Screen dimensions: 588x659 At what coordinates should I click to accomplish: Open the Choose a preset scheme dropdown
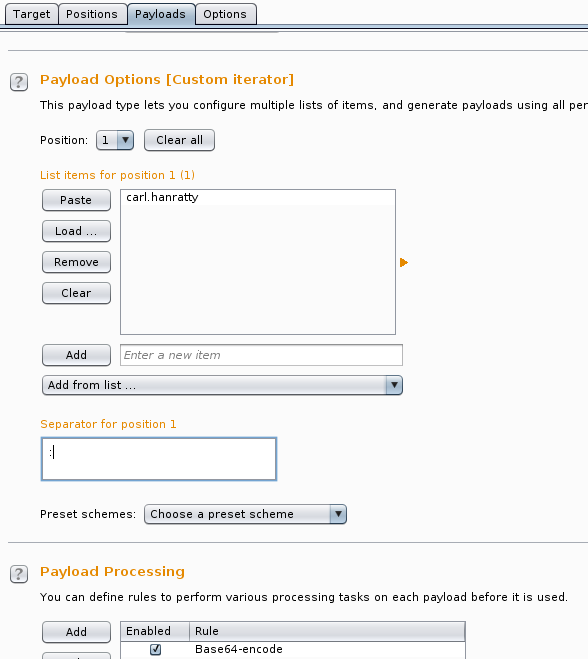[x=245, y=514]
